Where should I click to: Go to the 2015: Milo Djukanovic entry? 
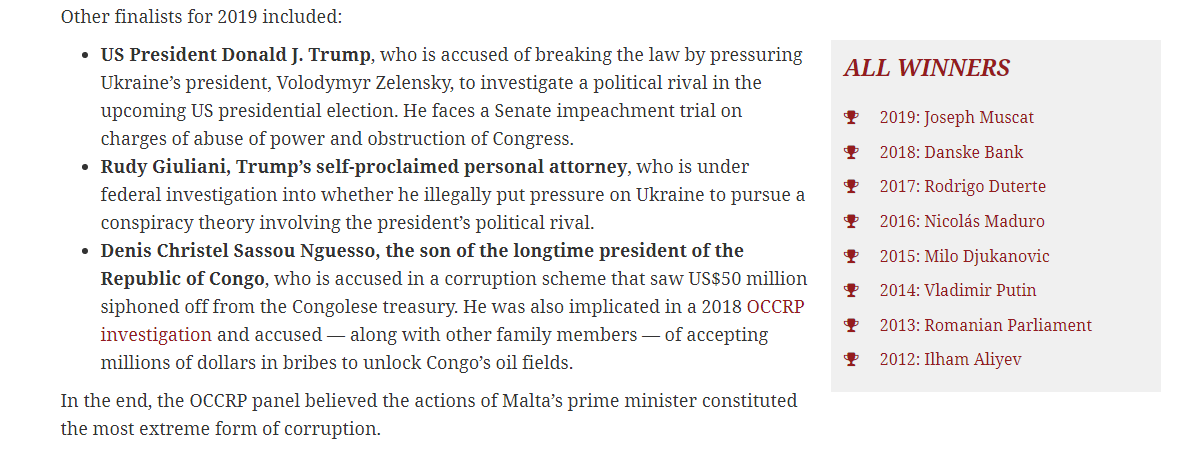click(964, 256)
